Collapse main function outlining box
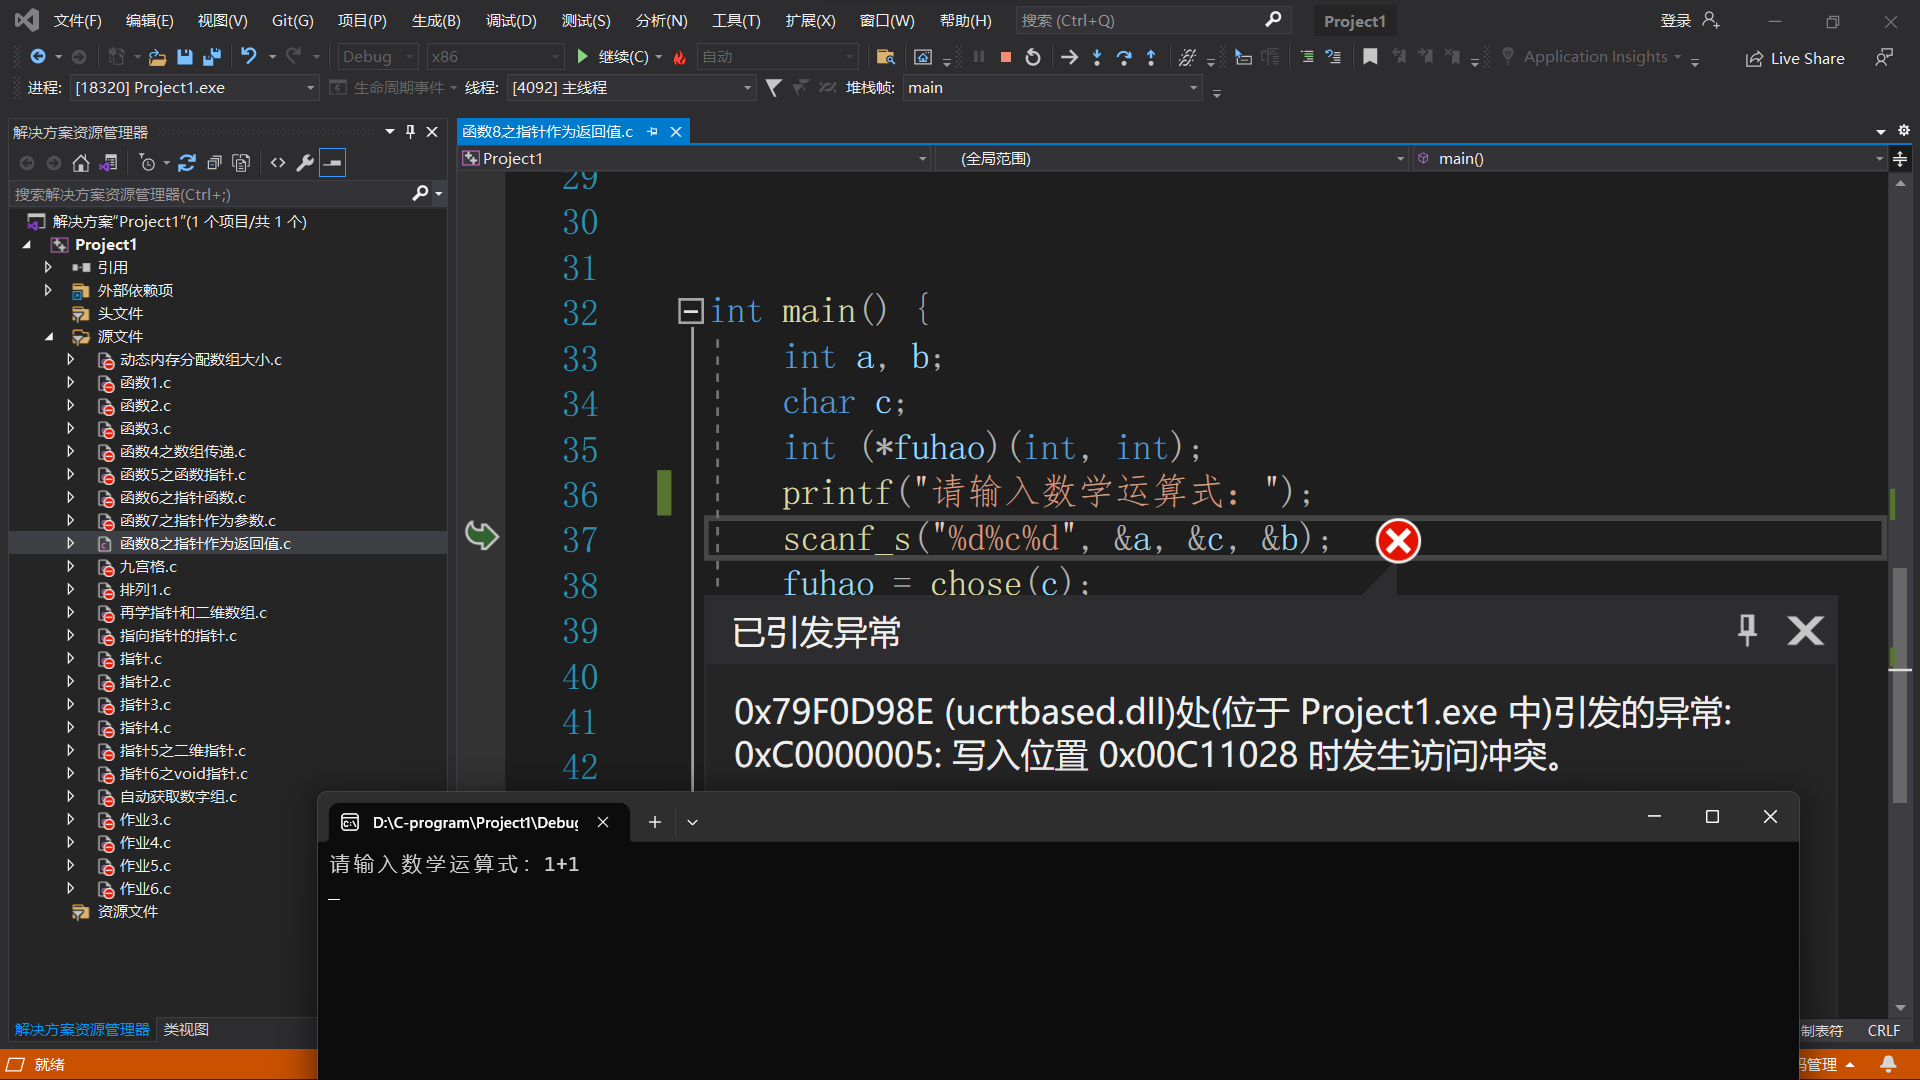Image resolution: width=1920 pixels, height=1080 pixels. [x=690, y=312]
